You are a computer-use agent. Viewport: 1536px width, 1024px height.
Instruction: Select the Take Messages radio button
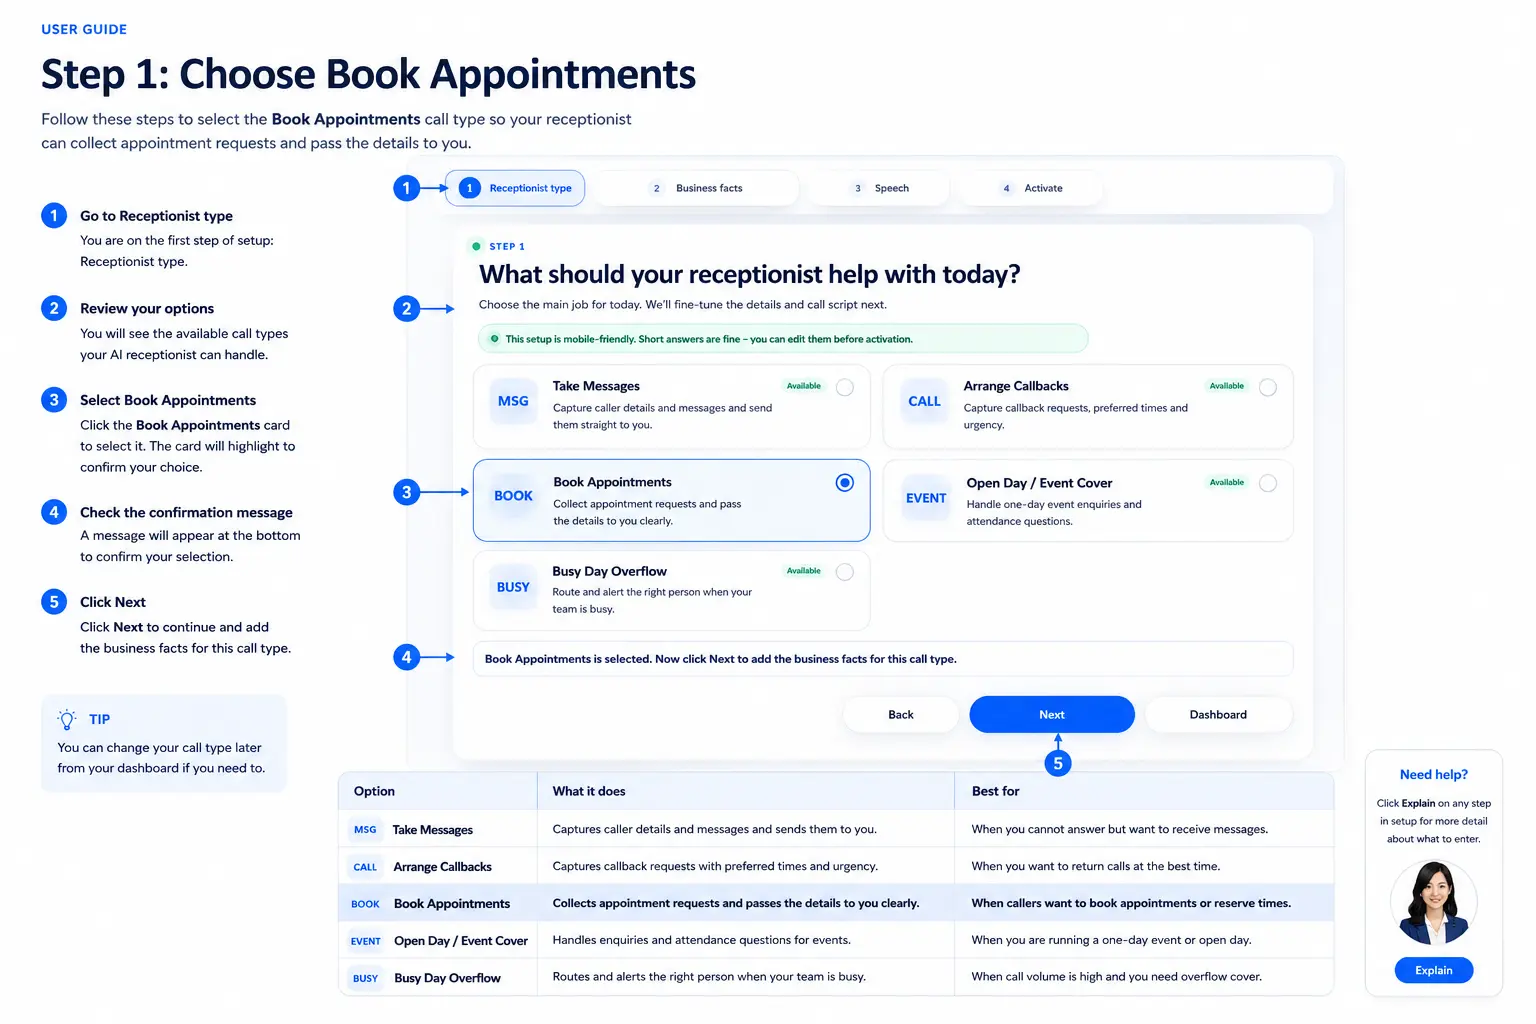tap(845, 387)
